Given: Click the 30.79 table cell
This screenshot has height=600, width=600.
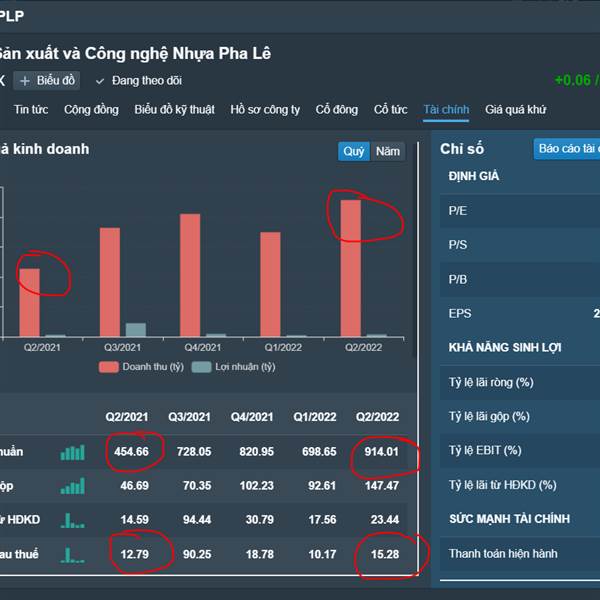Looking at the screenshot, I should tap(260, 520).
